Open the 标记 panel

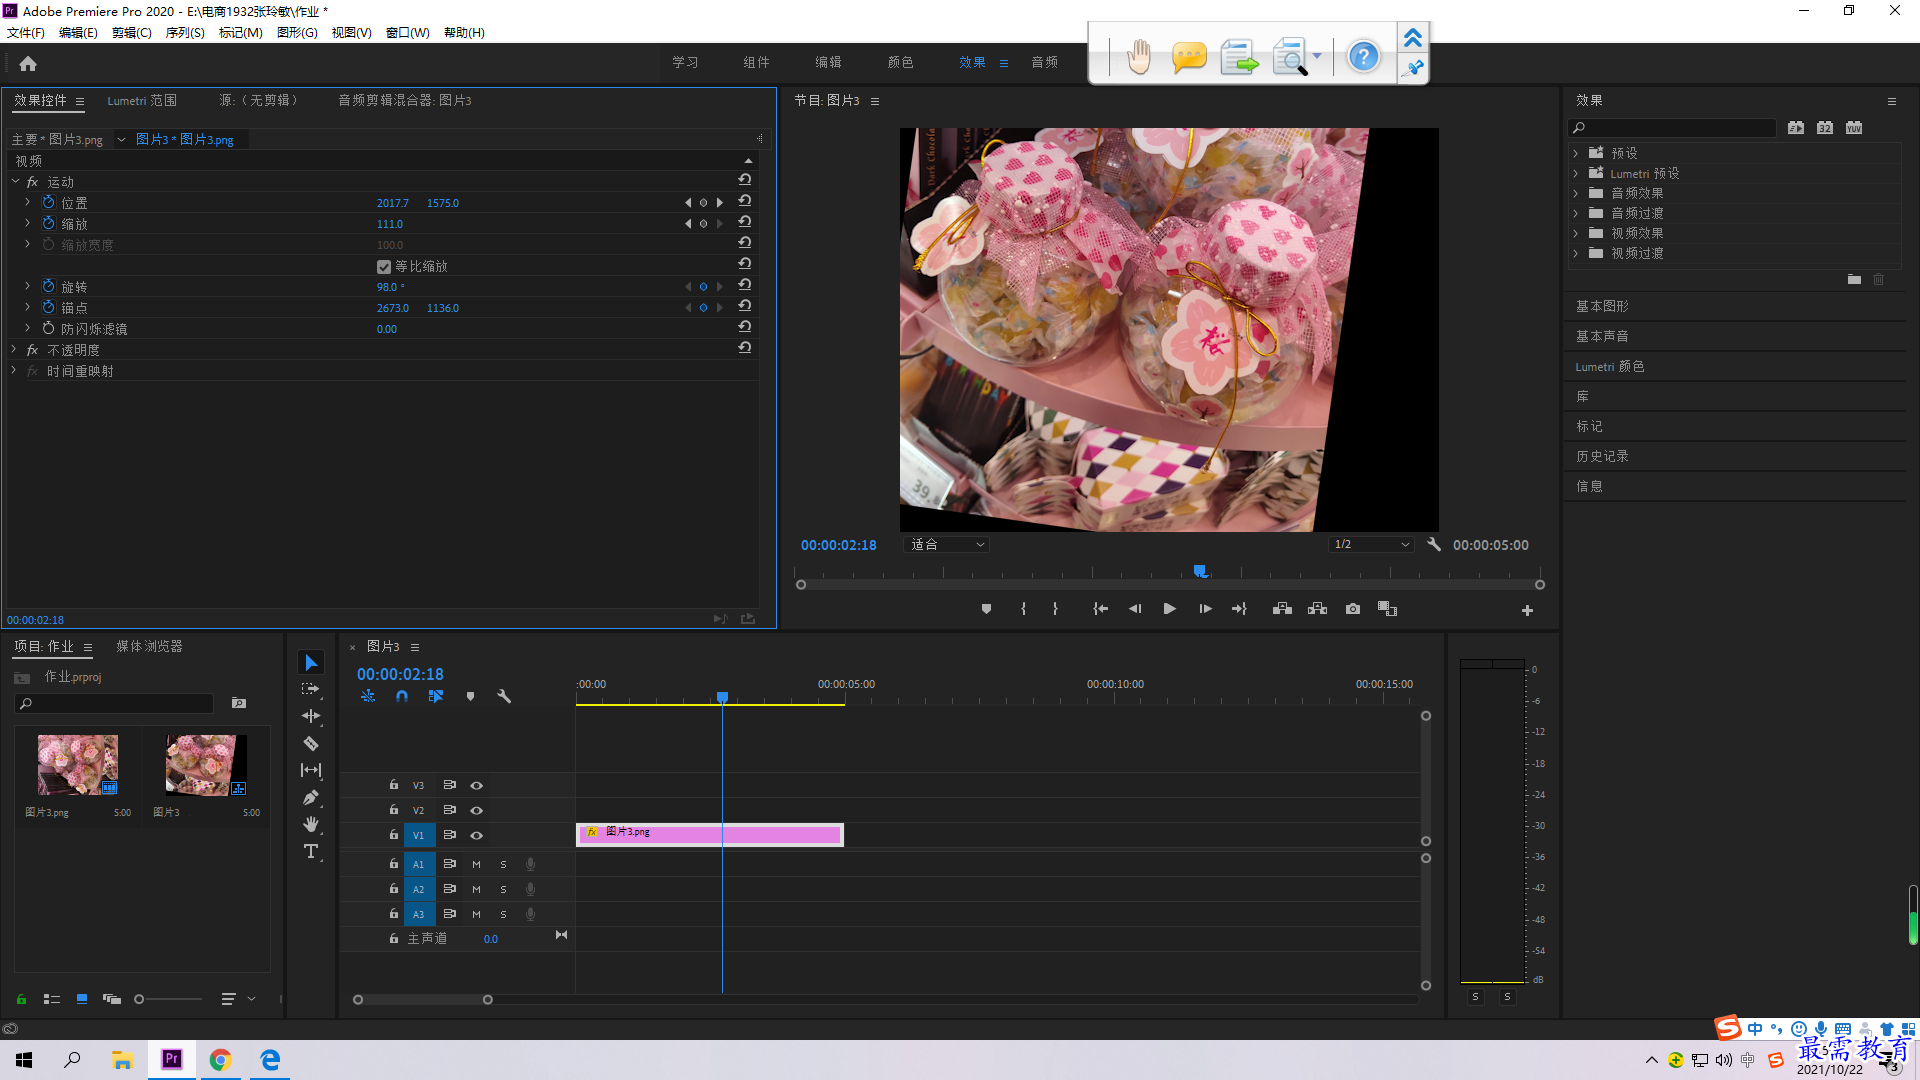click(1589, 426)
